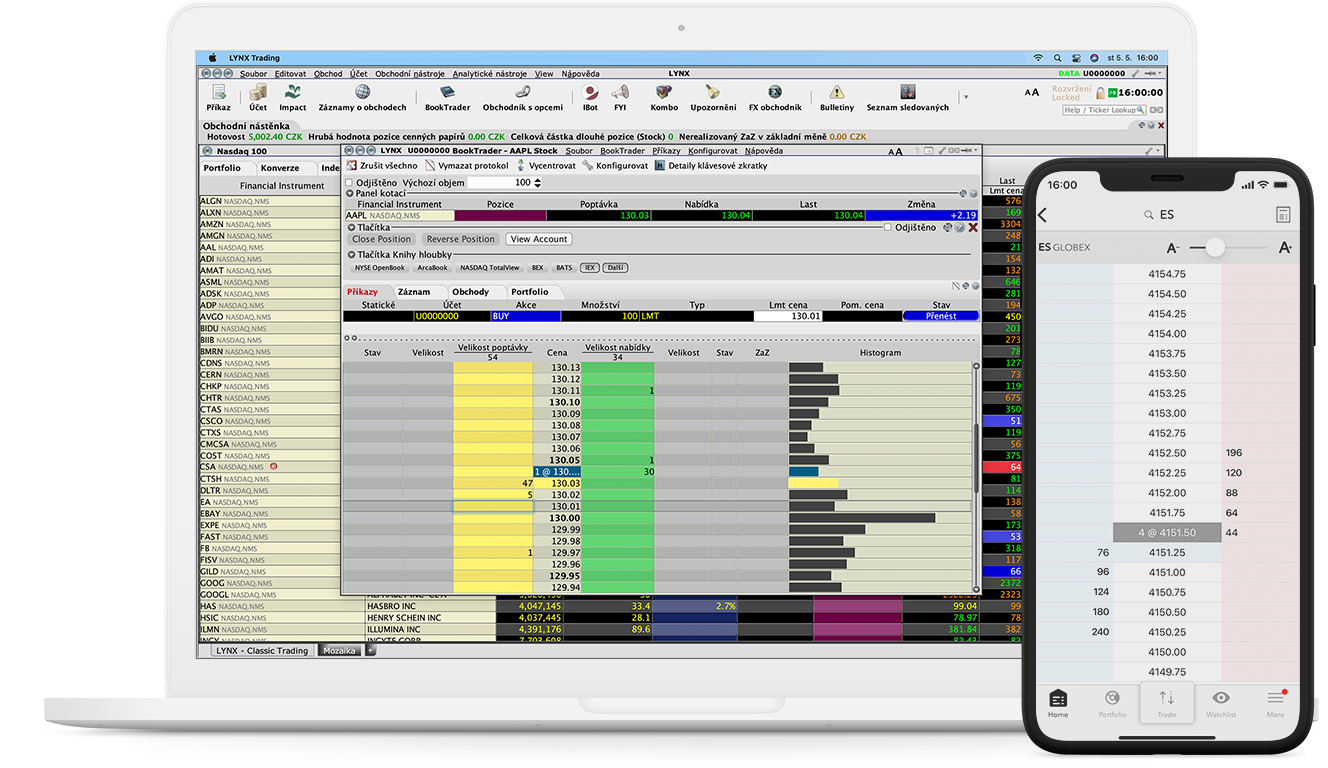Click Vycentrovat recenter icon
1328x768 pixels.
coord(546,165)
